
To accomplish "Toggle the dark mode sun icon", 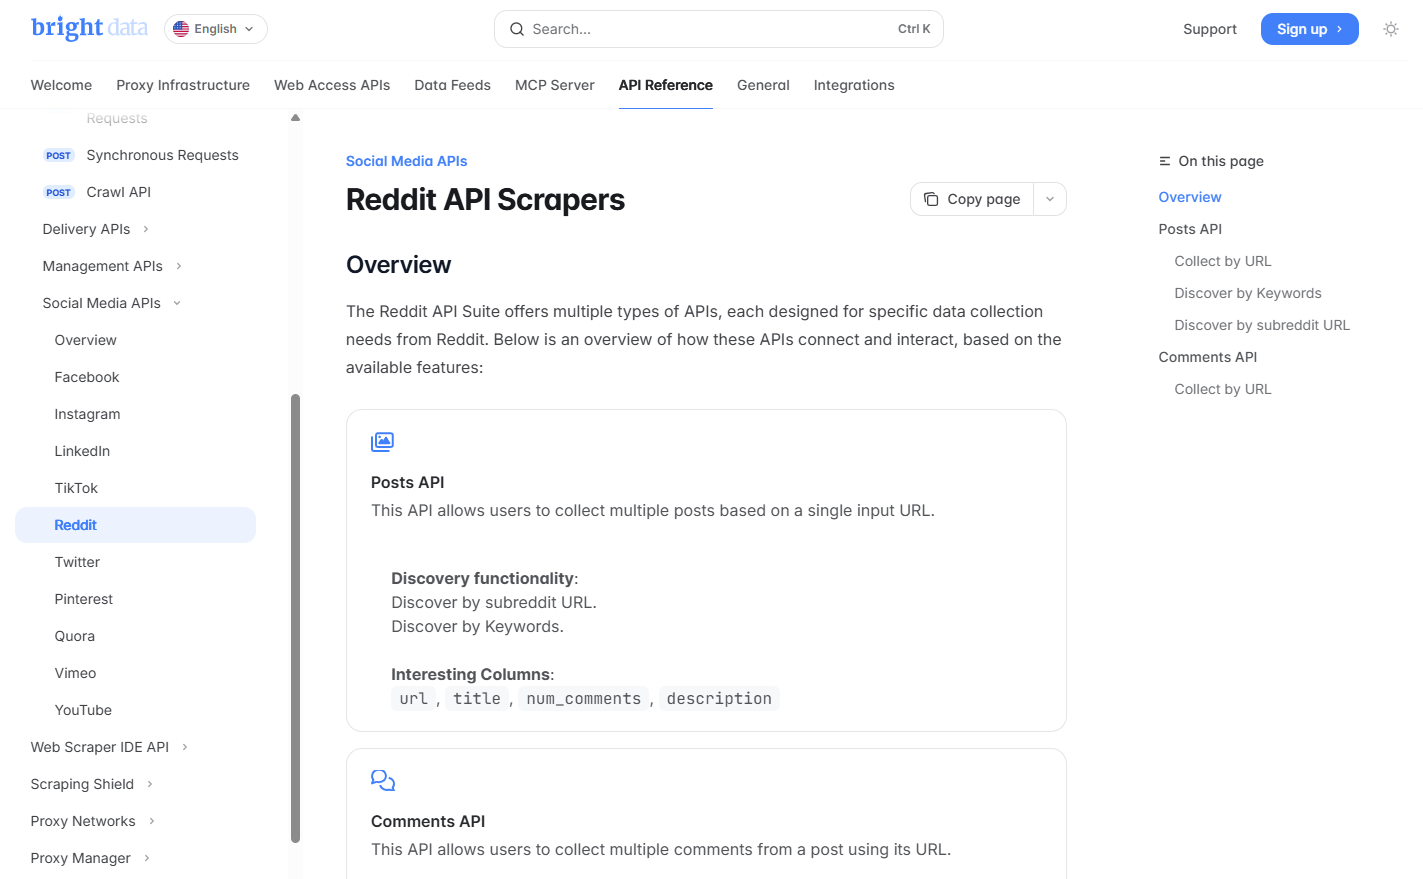I will (x=1391, y=29).
